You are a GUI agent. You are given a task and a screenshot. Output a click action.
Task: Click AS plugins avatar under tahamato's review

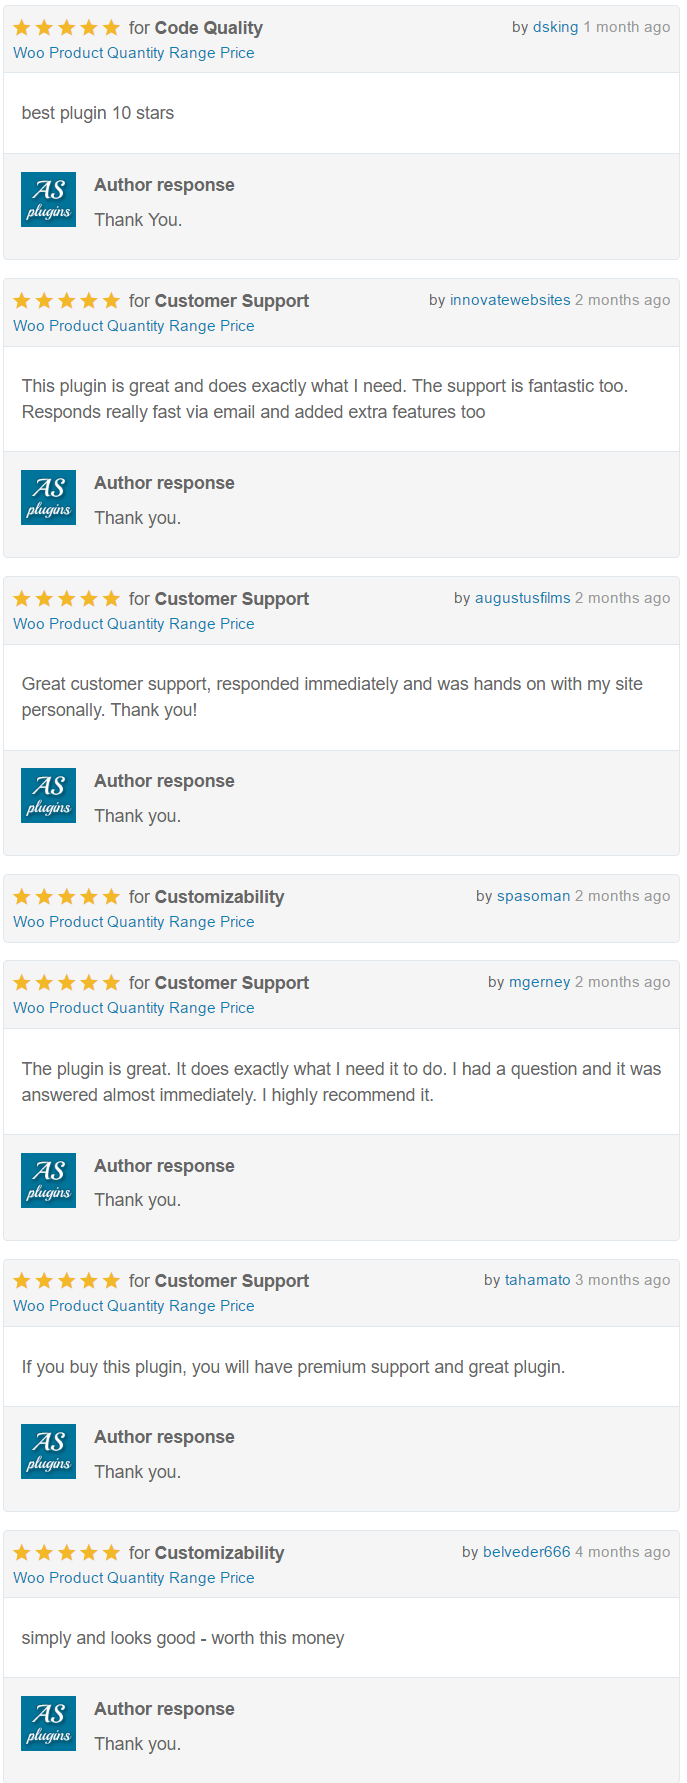[x=48, y=1451]
